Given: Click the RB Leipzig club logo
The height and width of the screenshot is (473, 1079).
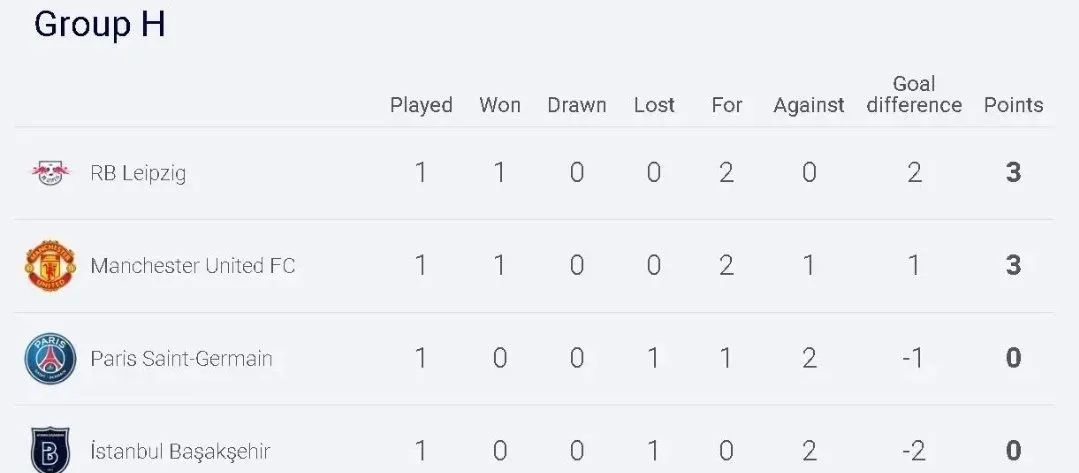Looking at the screenshot, I should click(50, 173).
